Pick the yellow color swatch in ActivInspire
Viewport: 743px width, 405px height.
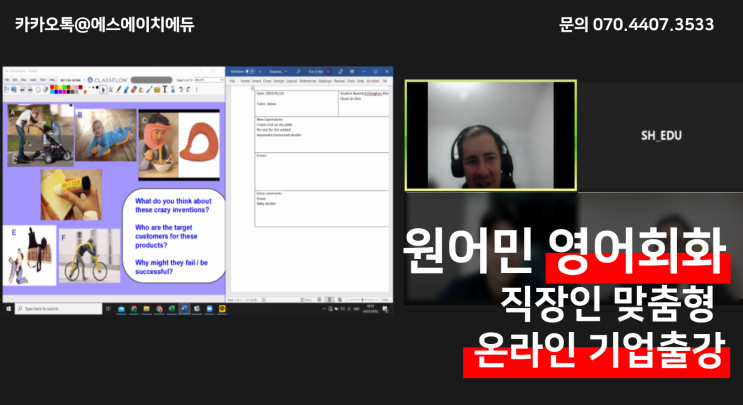click(x=60, y=87)
